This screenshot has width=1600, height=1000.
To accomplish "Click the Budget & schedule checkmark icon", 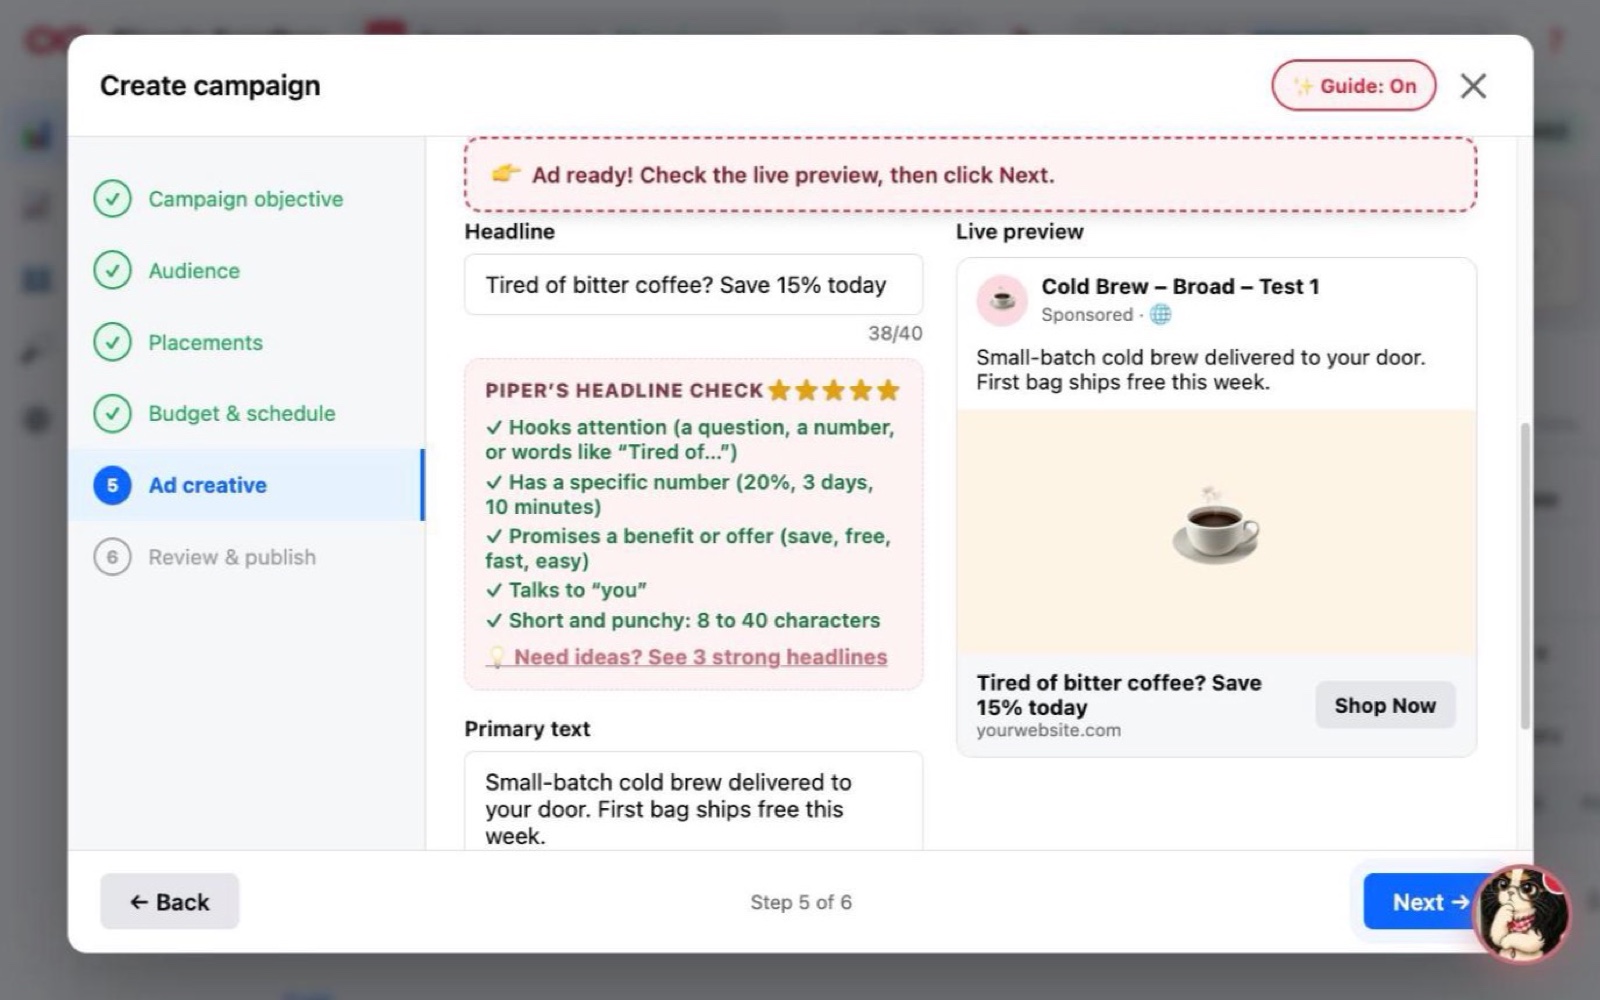I will pos(112,413).
